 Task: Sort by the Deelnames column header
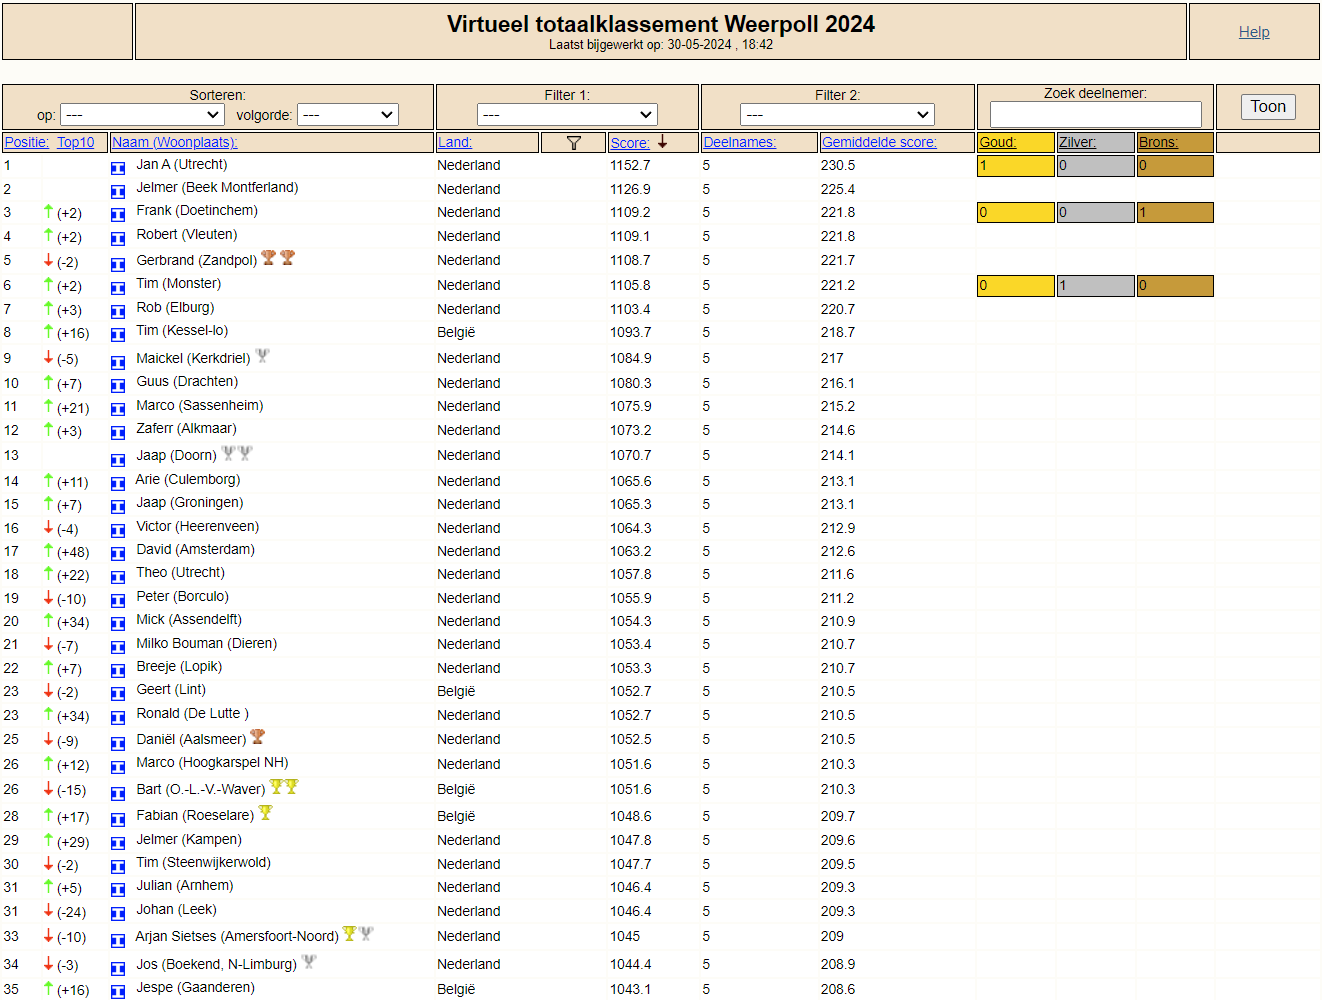coord(739,143)
